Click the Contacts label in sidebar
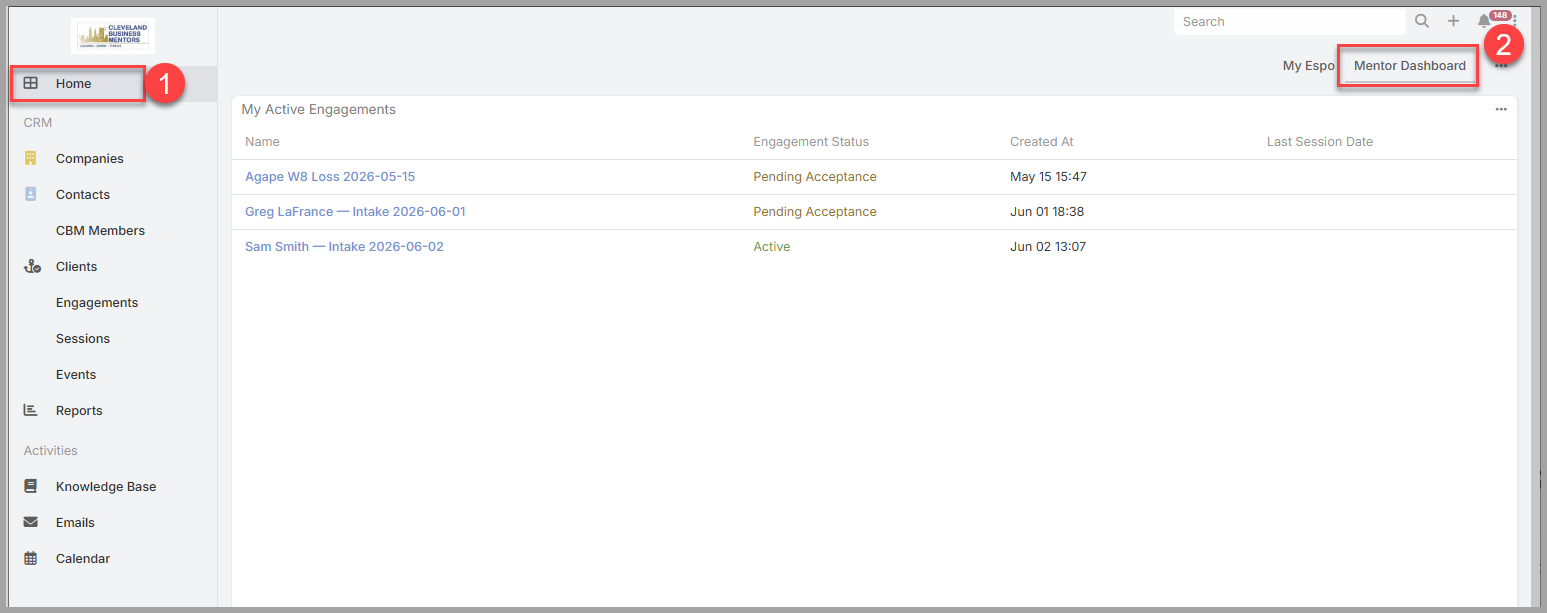Image resolution: width=1547 pixels, height=613 pixels. tap(83, 195)
